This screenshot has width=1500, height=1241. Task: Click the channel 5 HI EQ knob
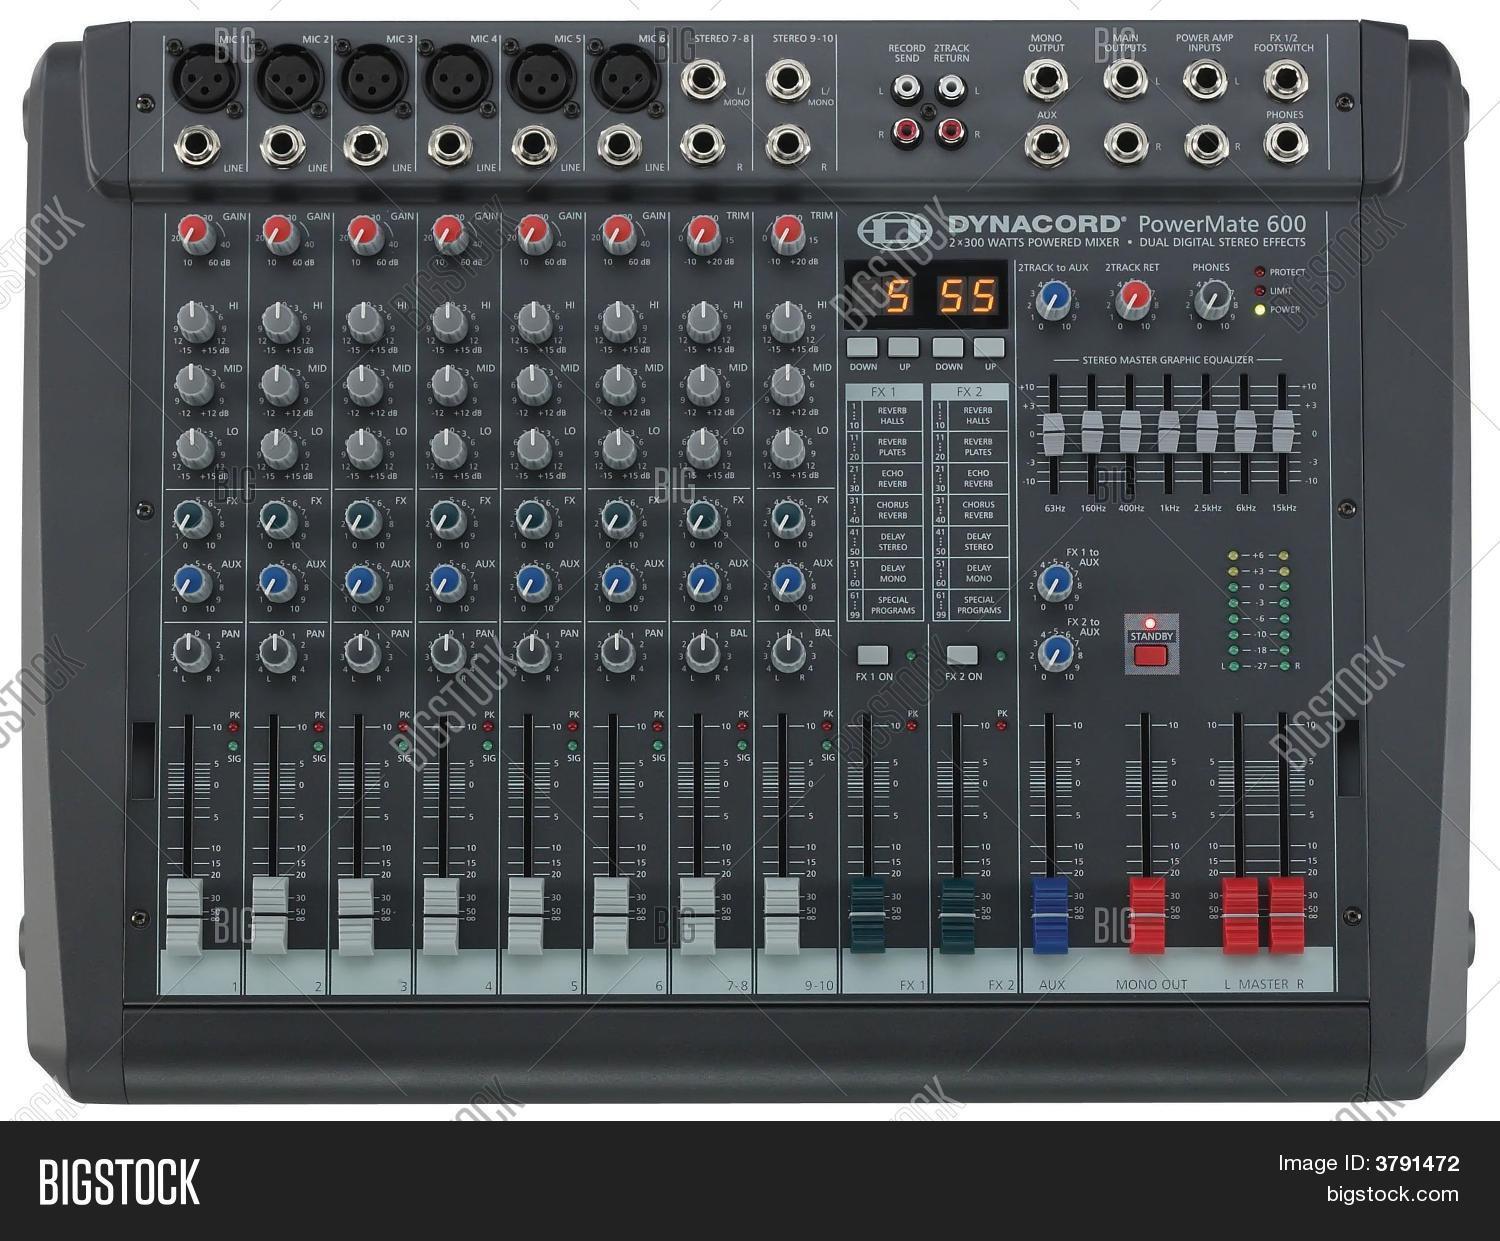(535, 320)
